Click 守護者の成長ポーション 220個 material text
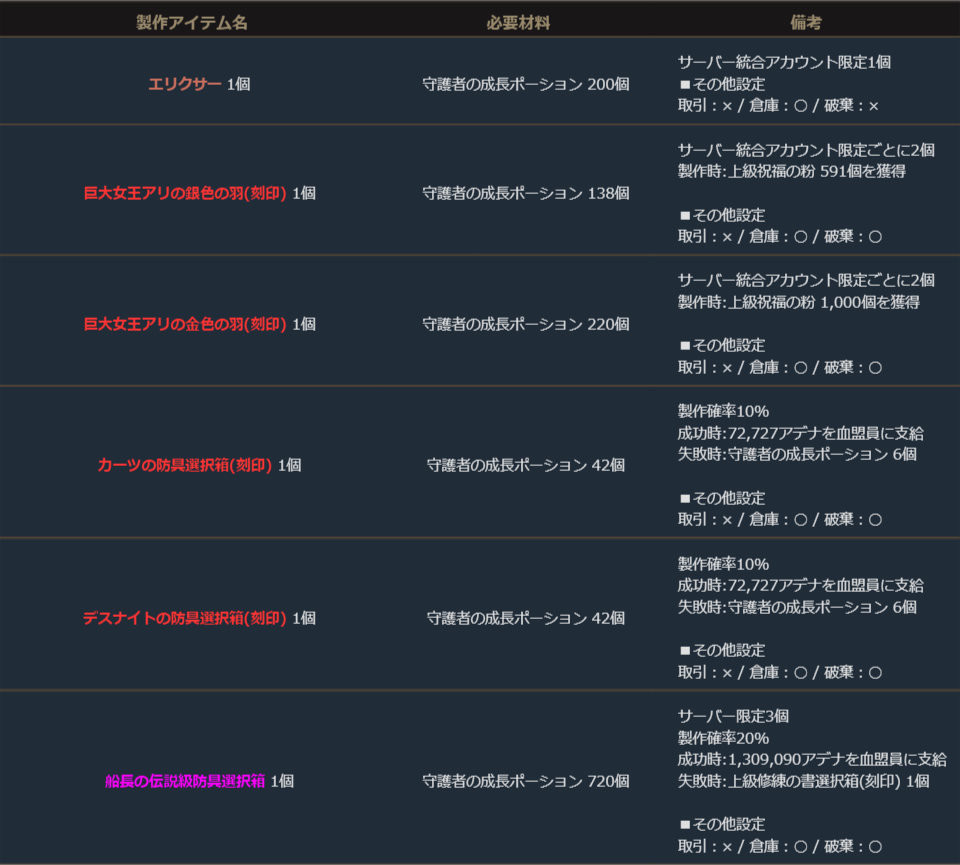Viewport: 960px width, 865px height. (x=526, y=324)
